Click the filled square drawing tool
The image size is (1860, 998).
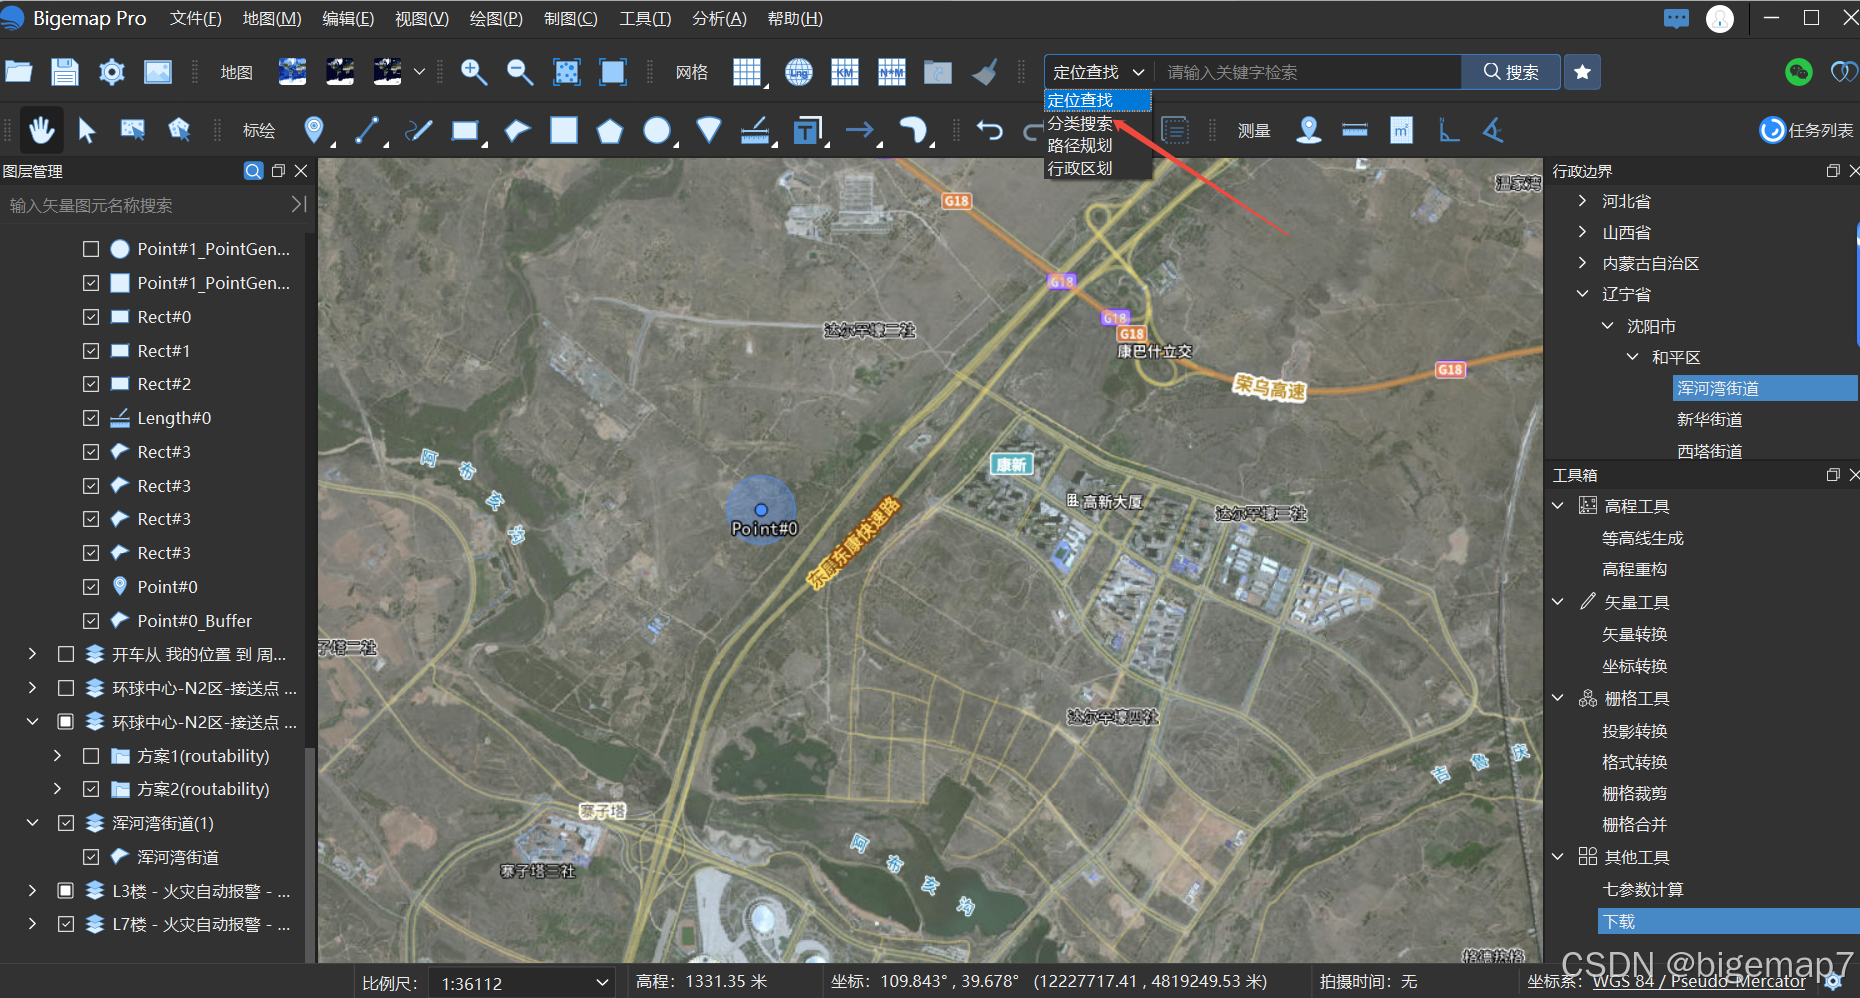pyautogui.click(x=564, y=130)
